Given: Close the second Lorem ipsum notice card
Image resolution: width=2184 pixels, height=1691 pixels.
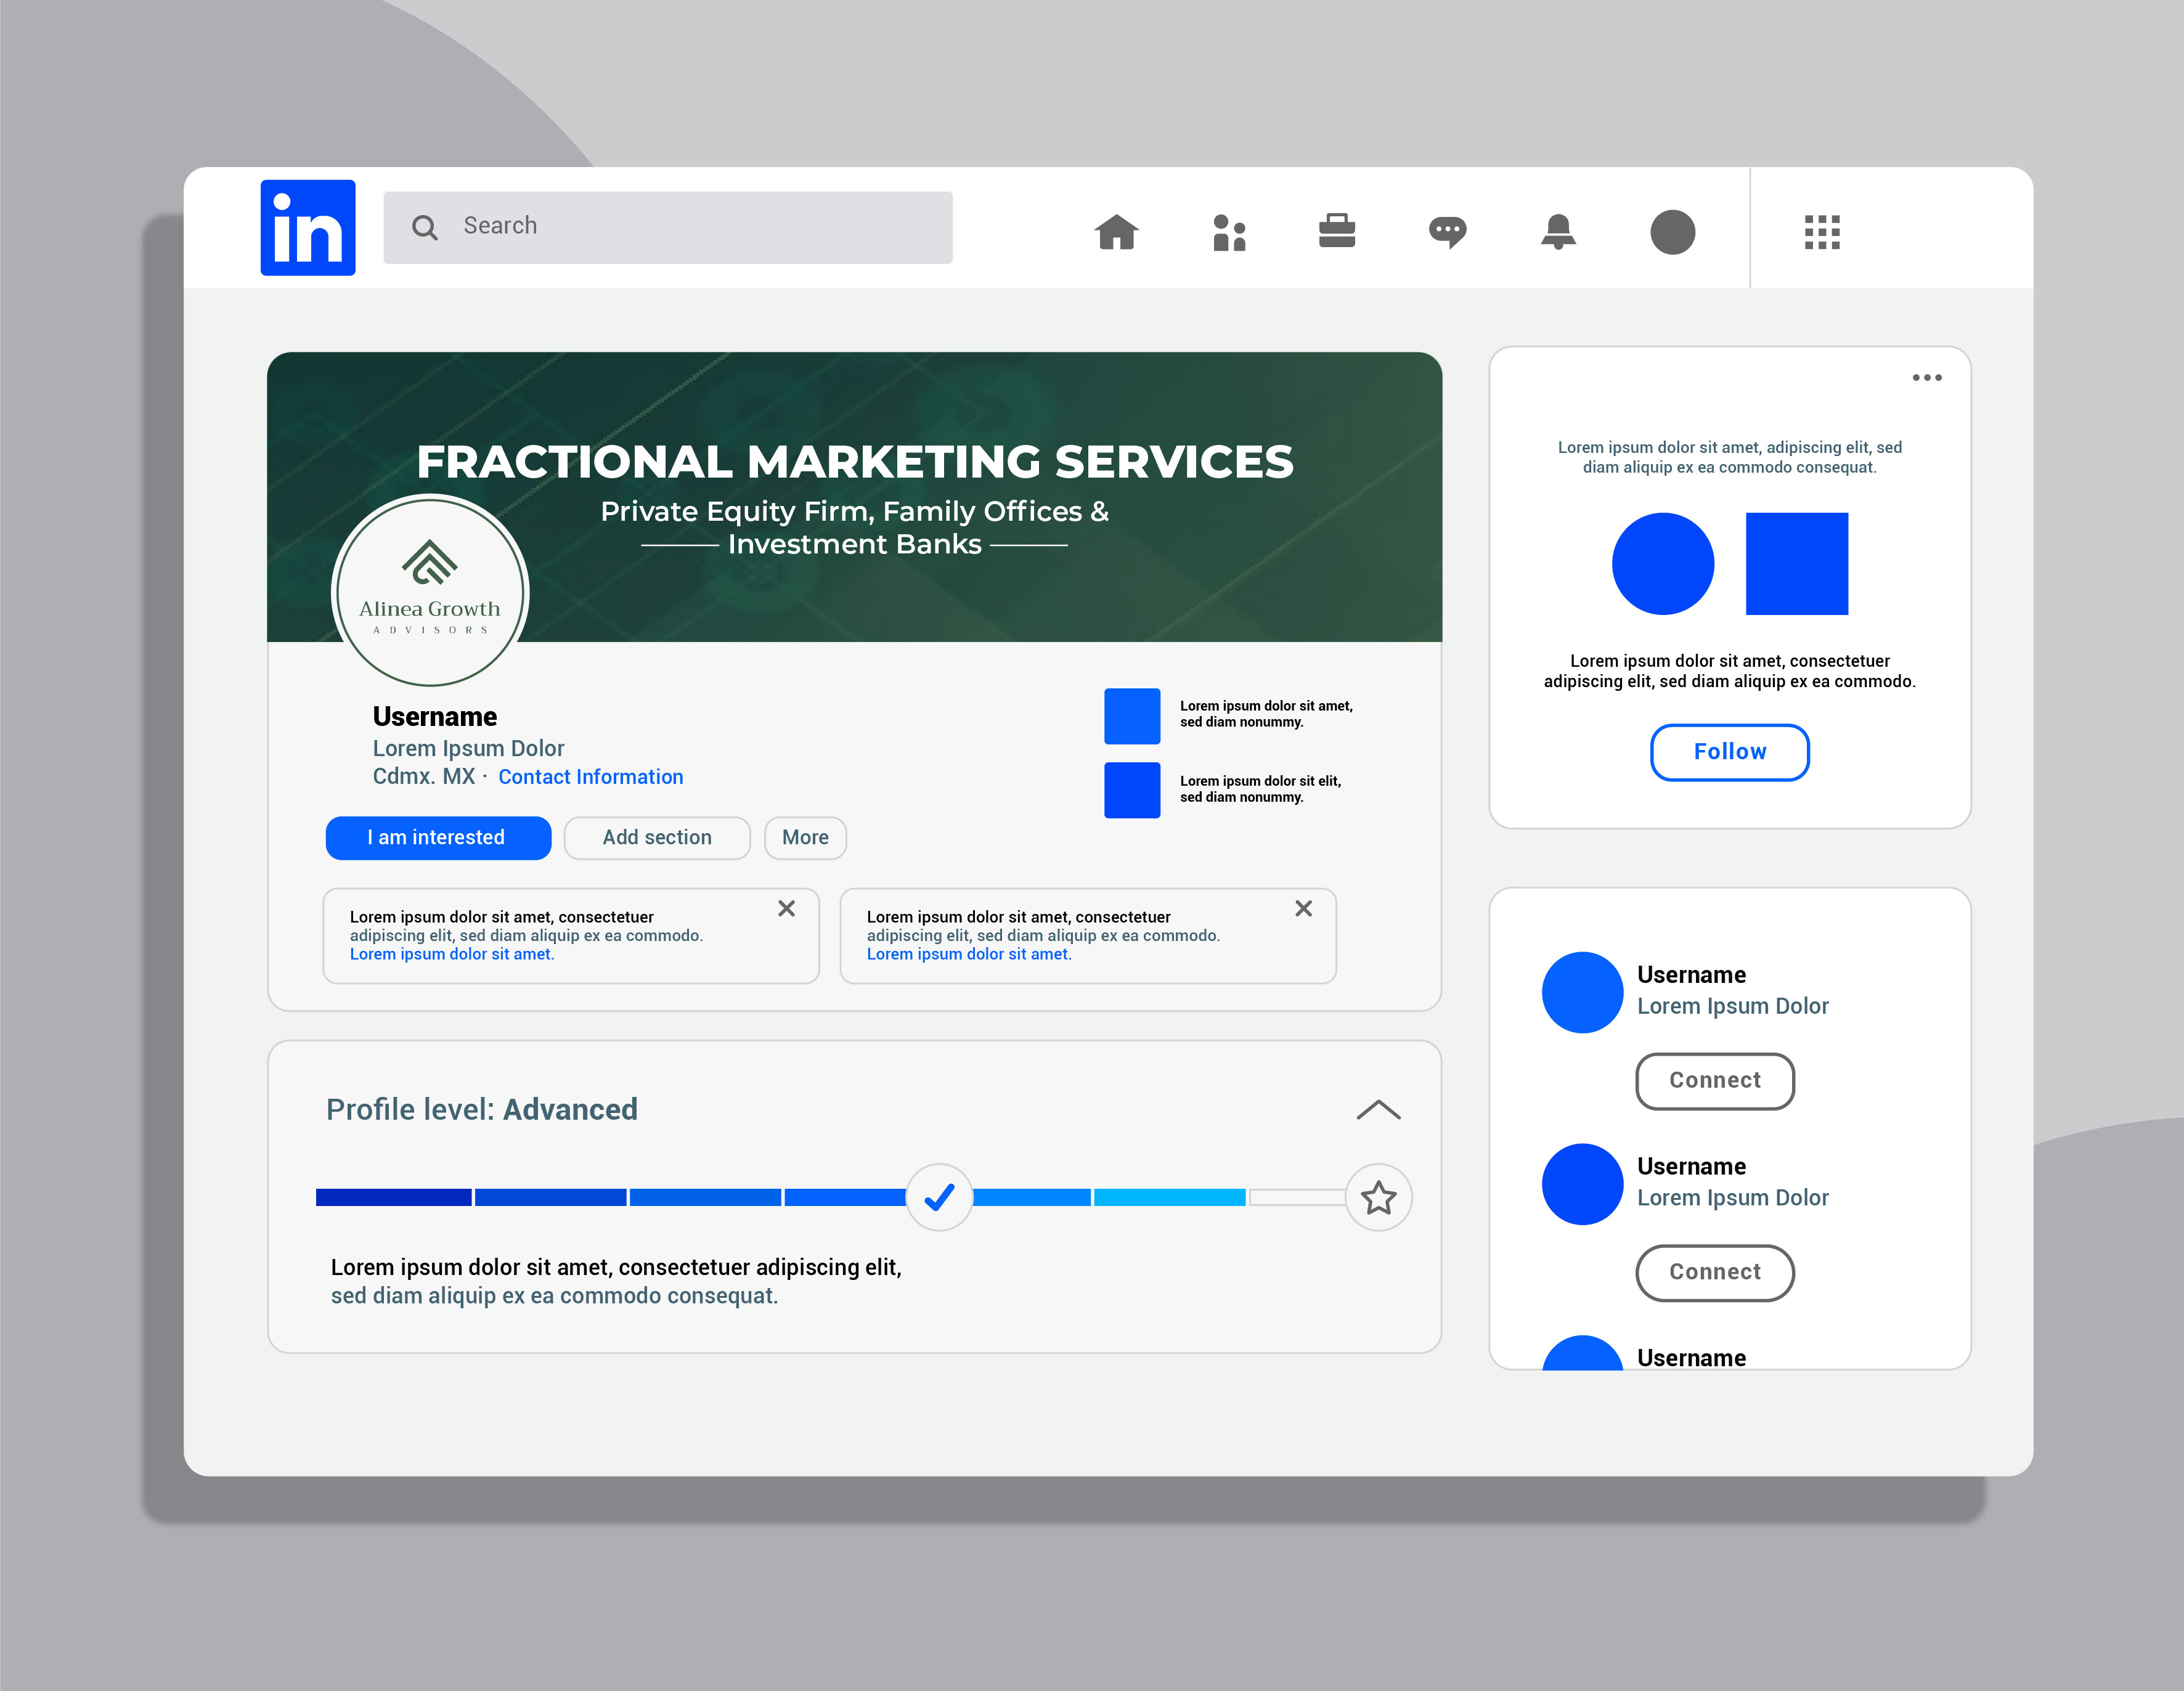Looking at the screenshot, I should 1304,908.
